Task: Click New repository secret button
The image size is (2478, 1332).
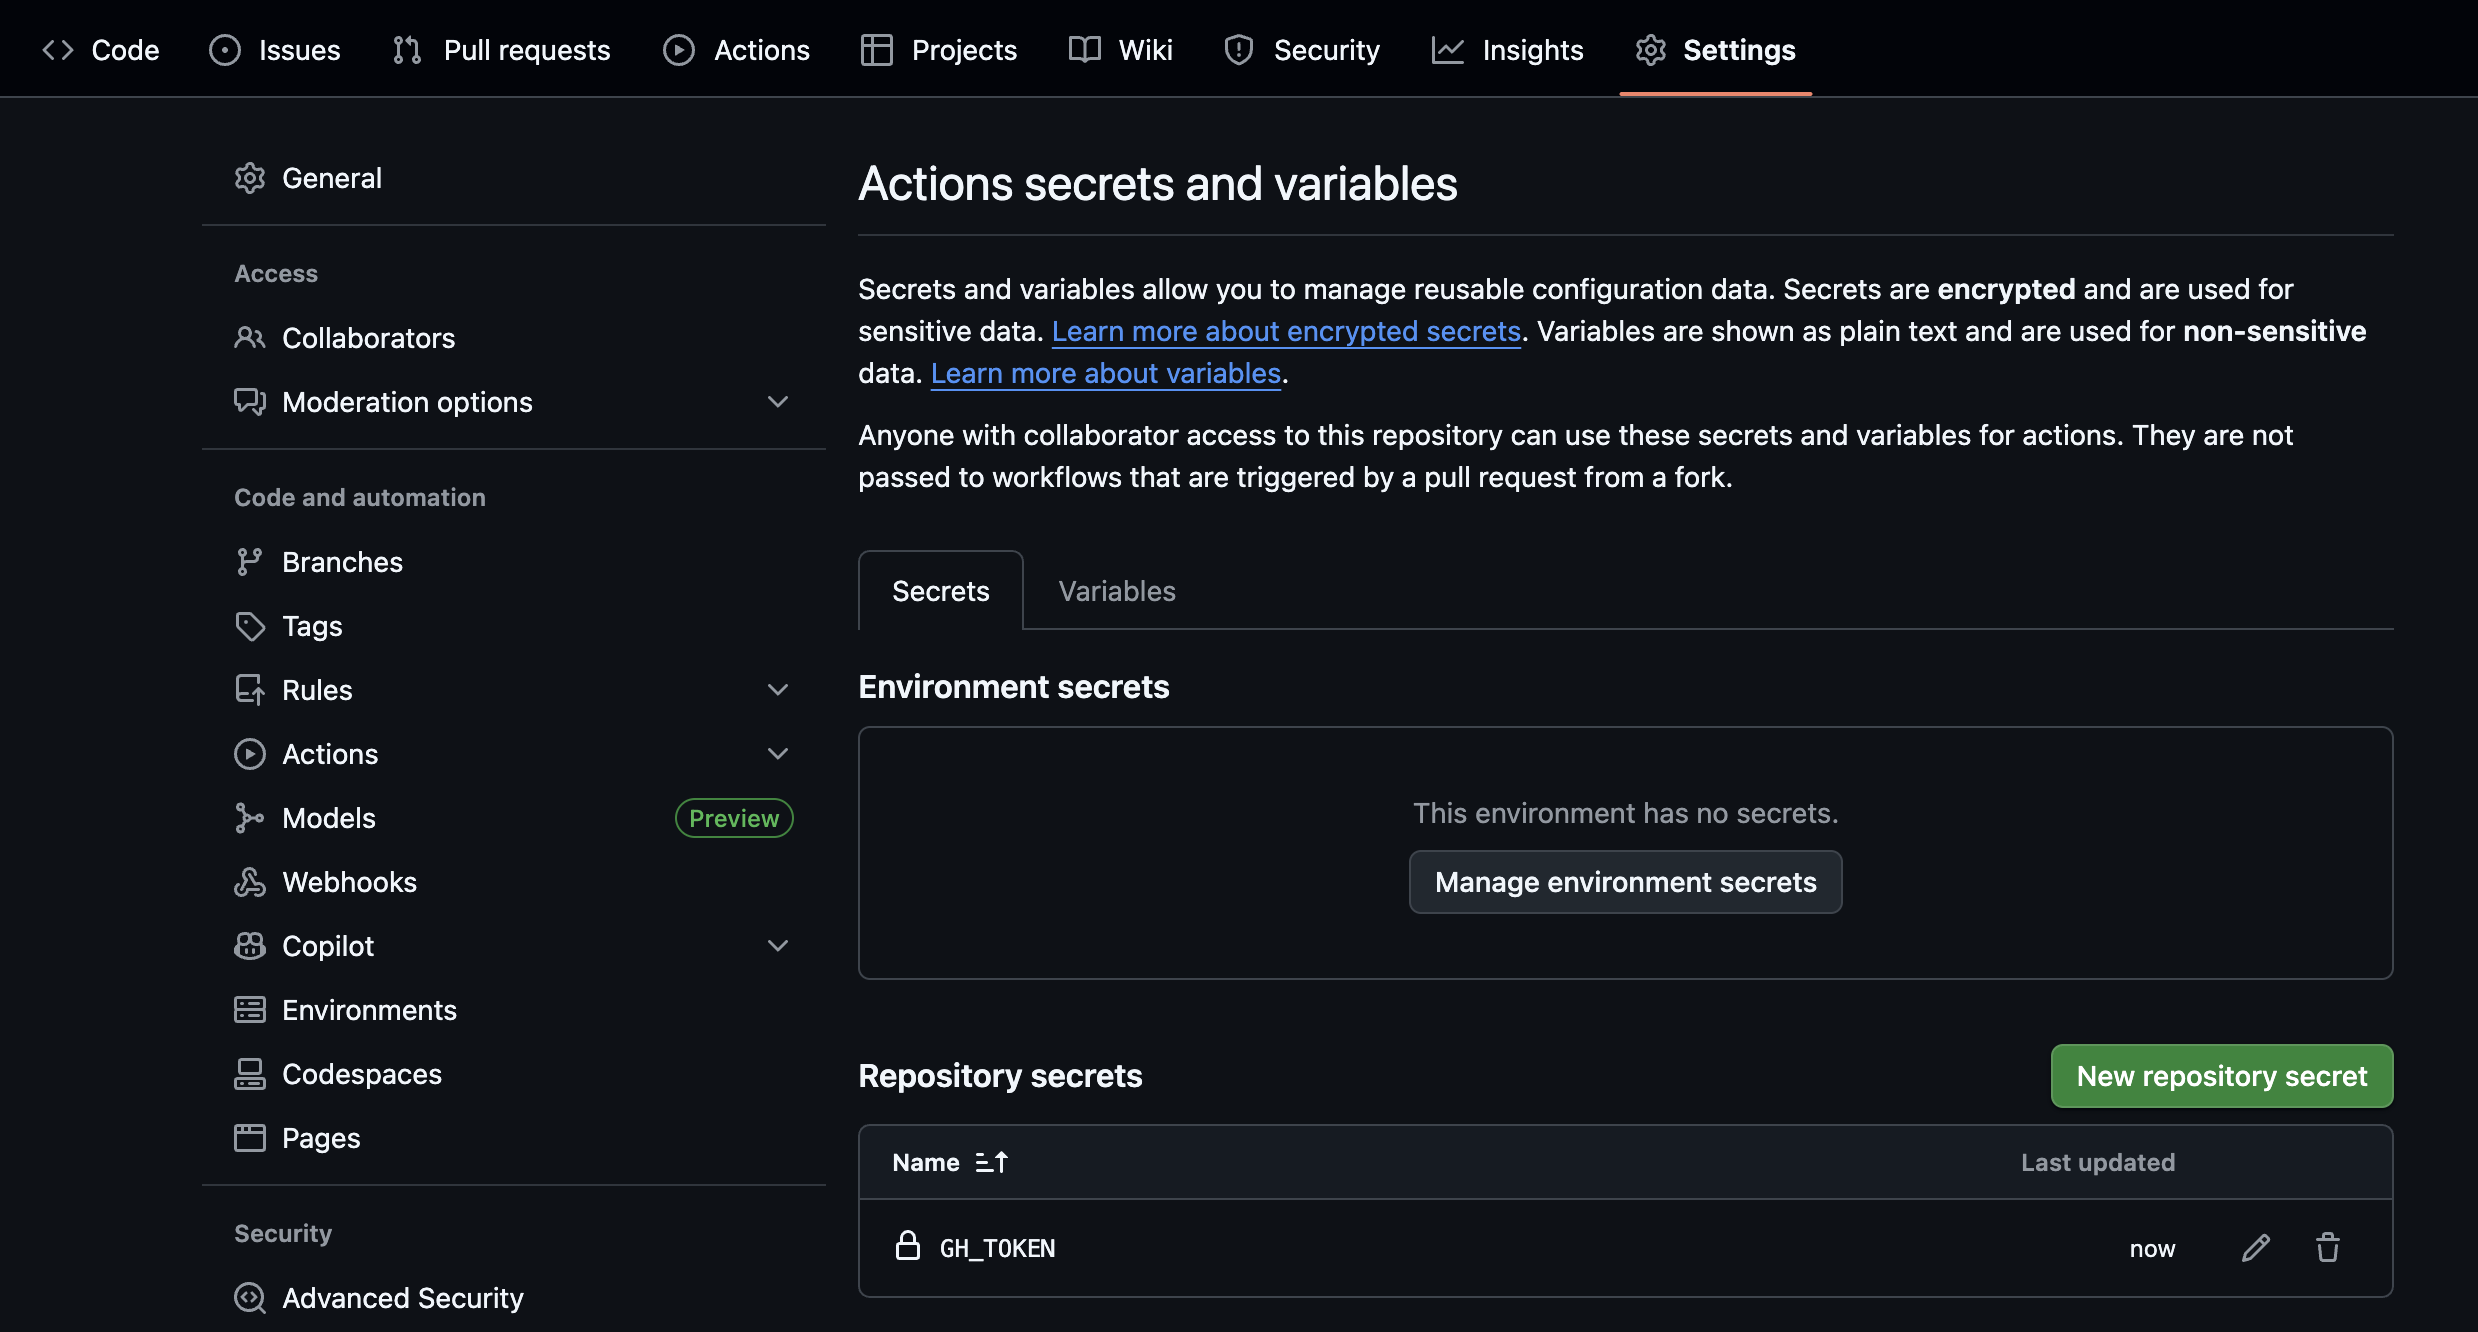Action: click(x=2222, y=1076)
